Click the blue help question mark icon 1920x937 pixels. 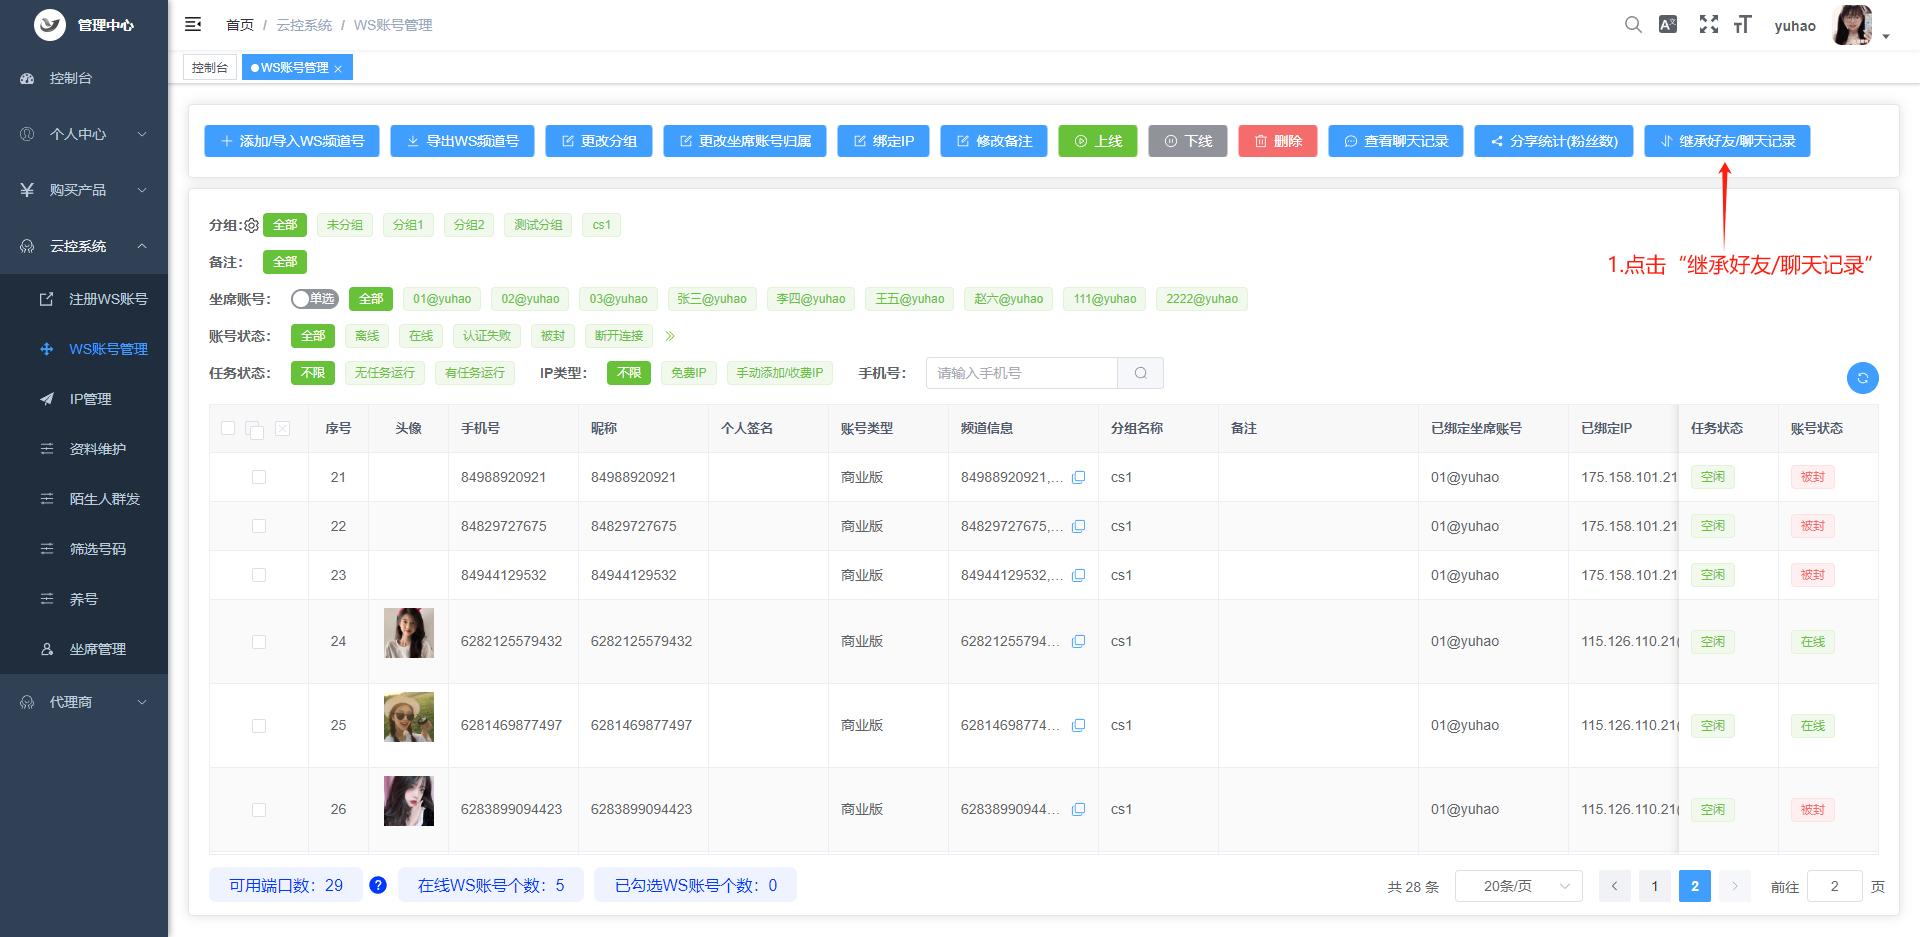(x=378, y=885)
